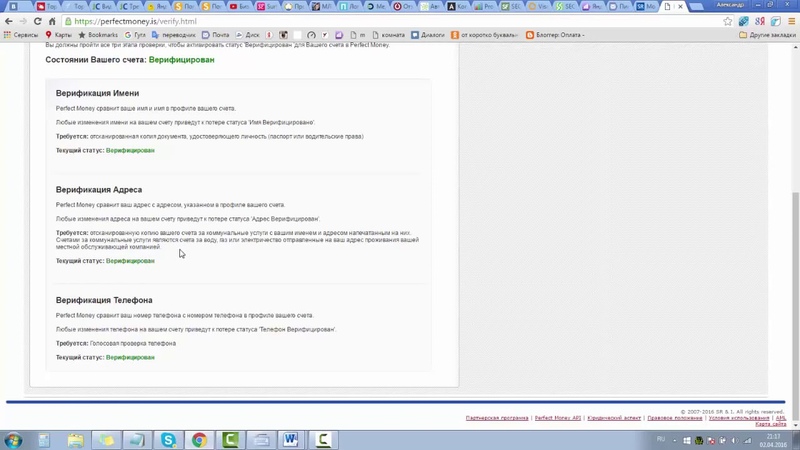Open Microsoft Word from the taskbar
Viewport: 800px width, 450px height.
(291, 440)
